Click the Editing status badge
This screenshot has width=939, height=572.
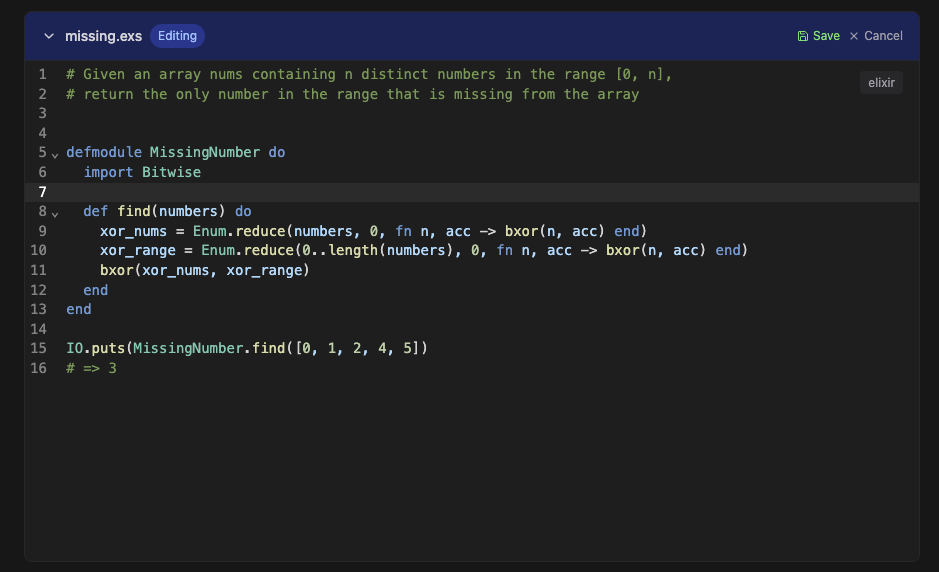tap(177, 36)
